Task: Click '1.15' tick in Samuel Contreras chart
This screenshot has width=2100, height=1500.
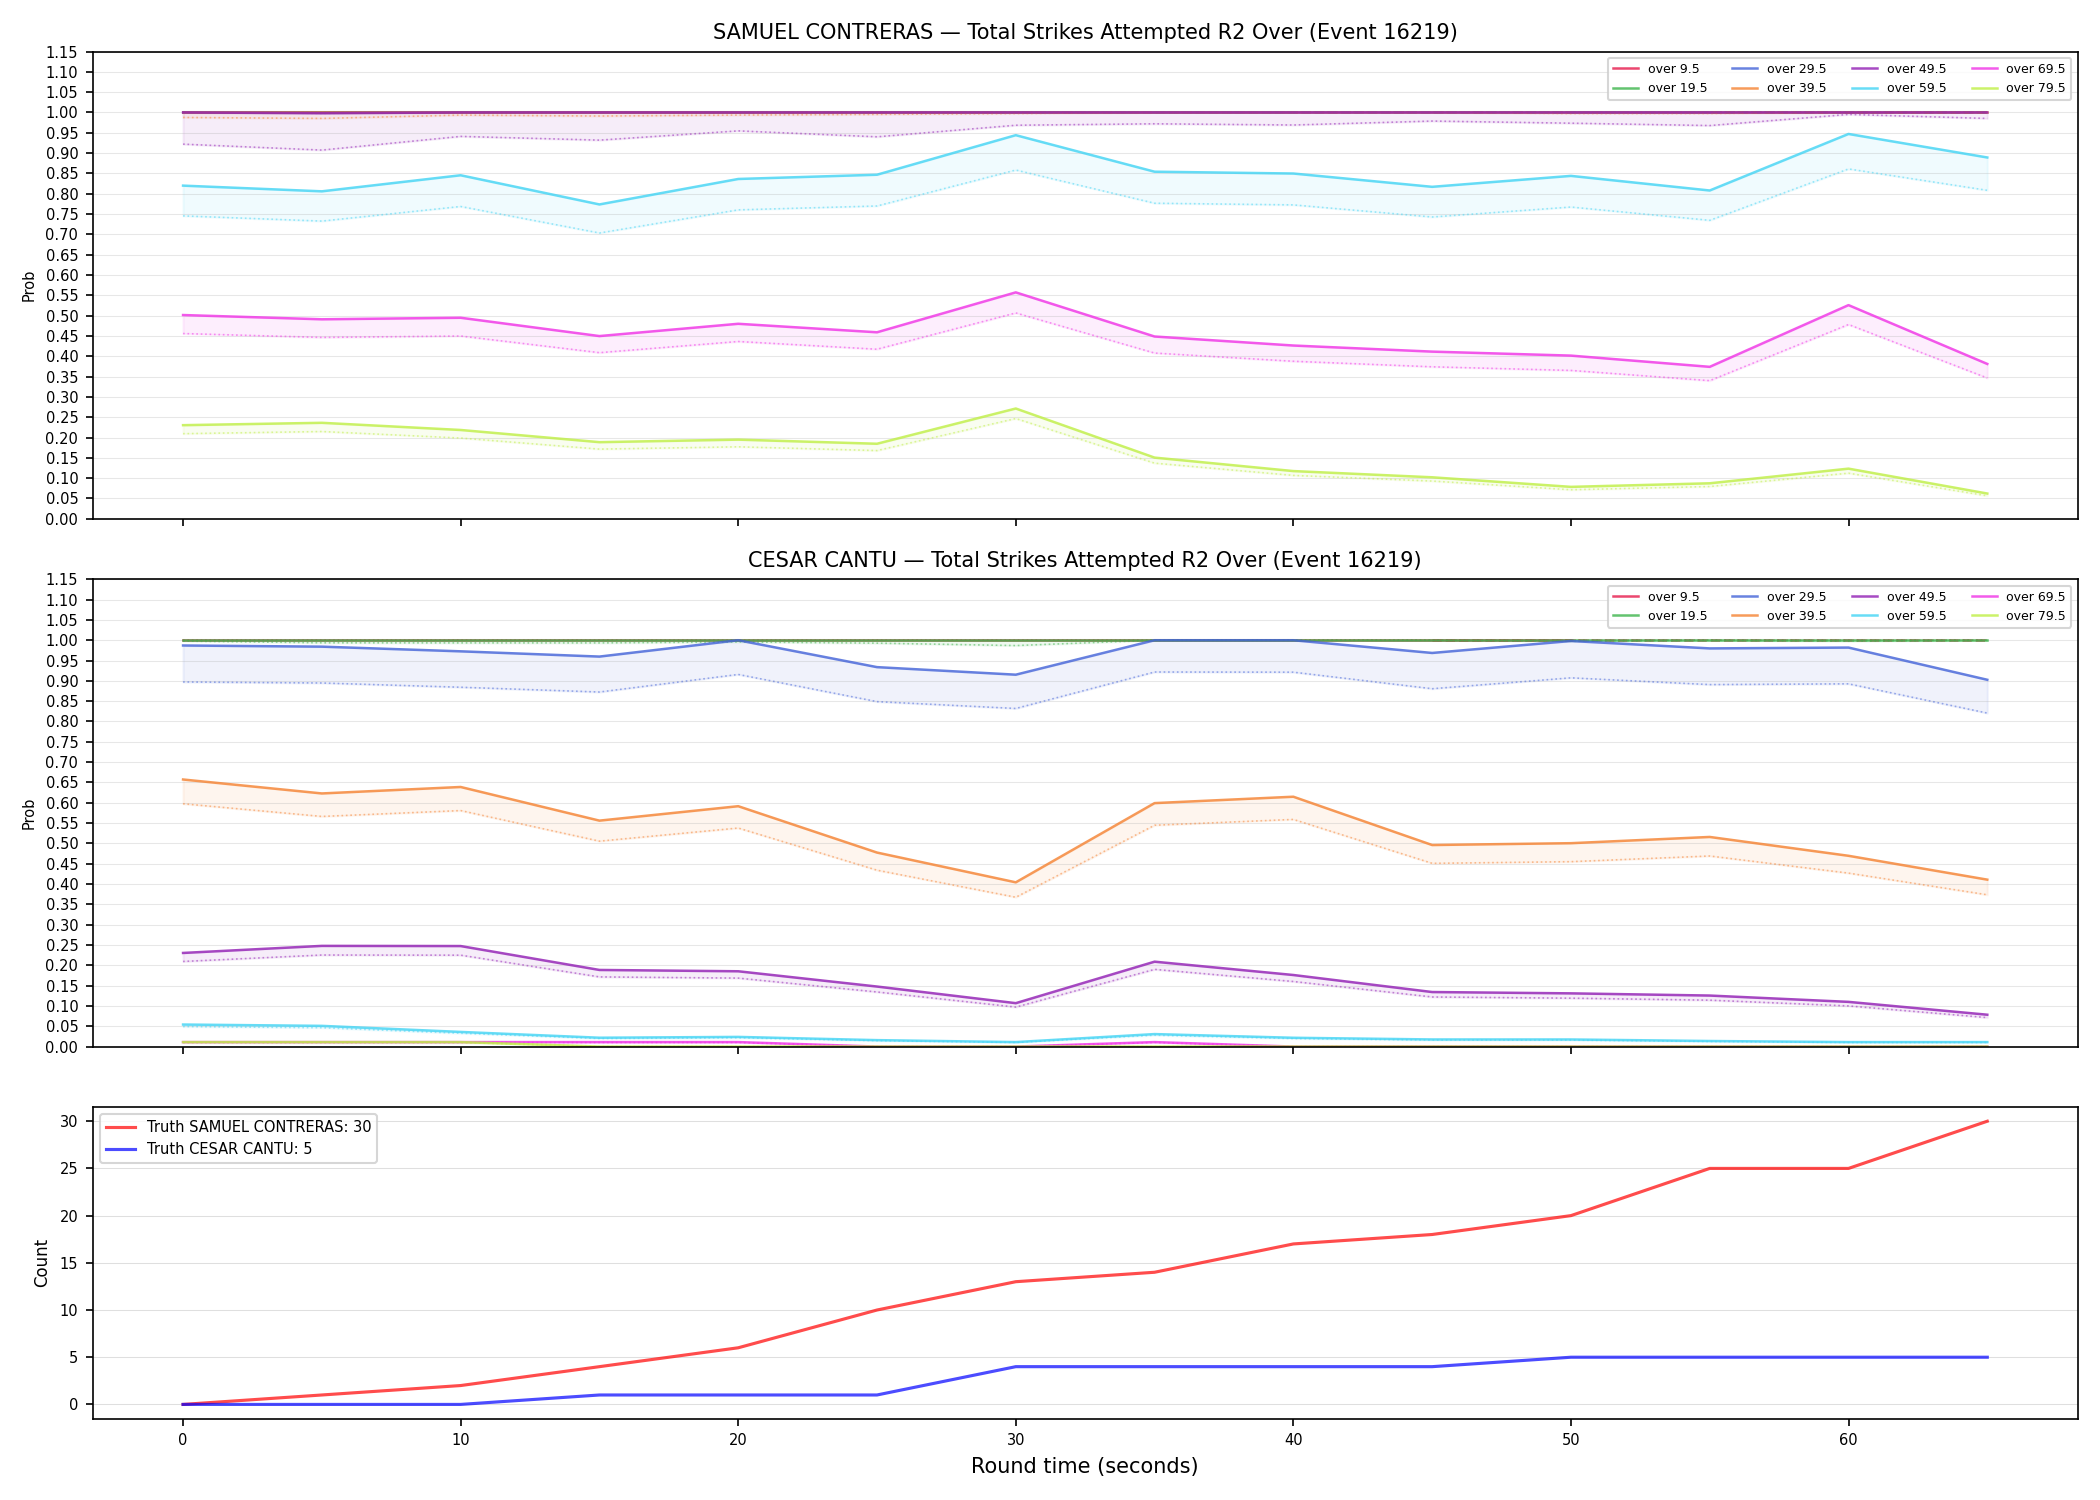Action: [x=63, y=52]
